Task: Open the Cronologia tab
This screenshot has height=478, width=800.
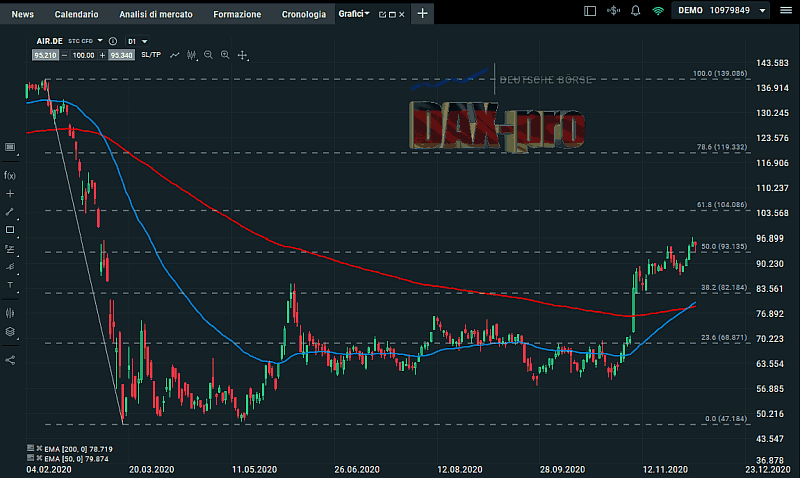Action: pyautogui.click(x=304, y=14)
